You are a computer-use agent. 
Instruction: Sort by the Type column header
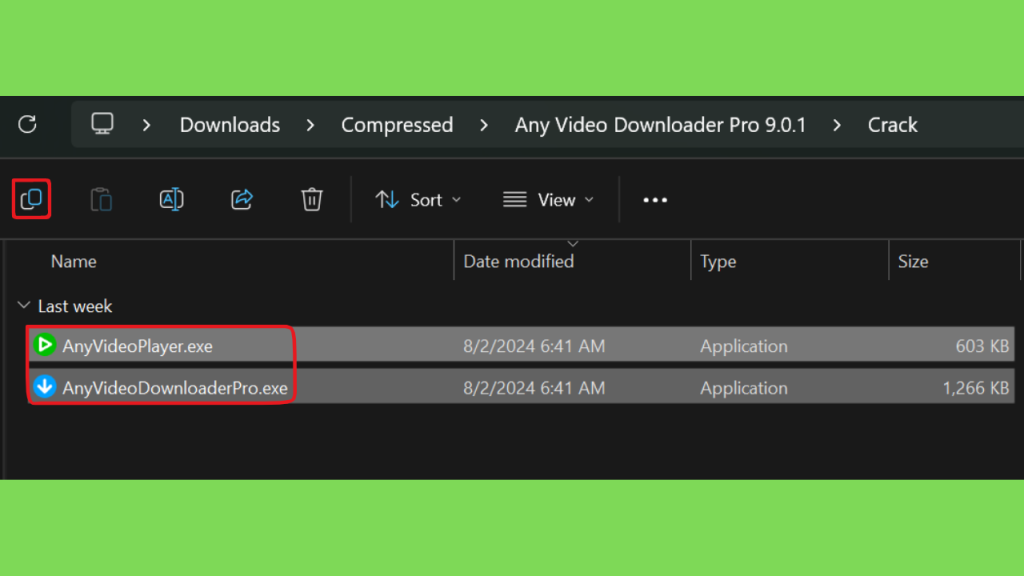pos(718,262)
